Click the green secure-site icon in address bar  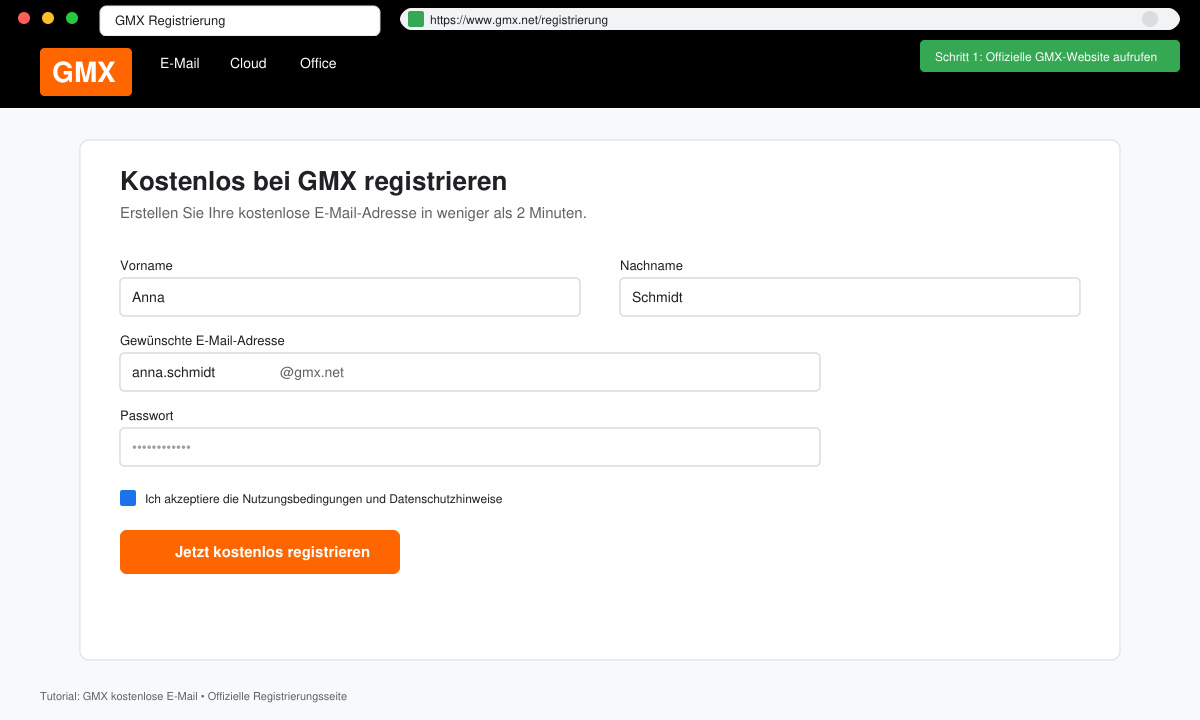coord(416,19)
